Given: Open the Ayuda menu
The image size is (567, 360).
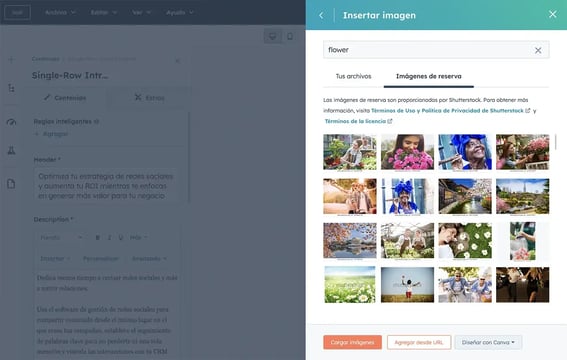Looking at the screenshot, I should (179, 12).
